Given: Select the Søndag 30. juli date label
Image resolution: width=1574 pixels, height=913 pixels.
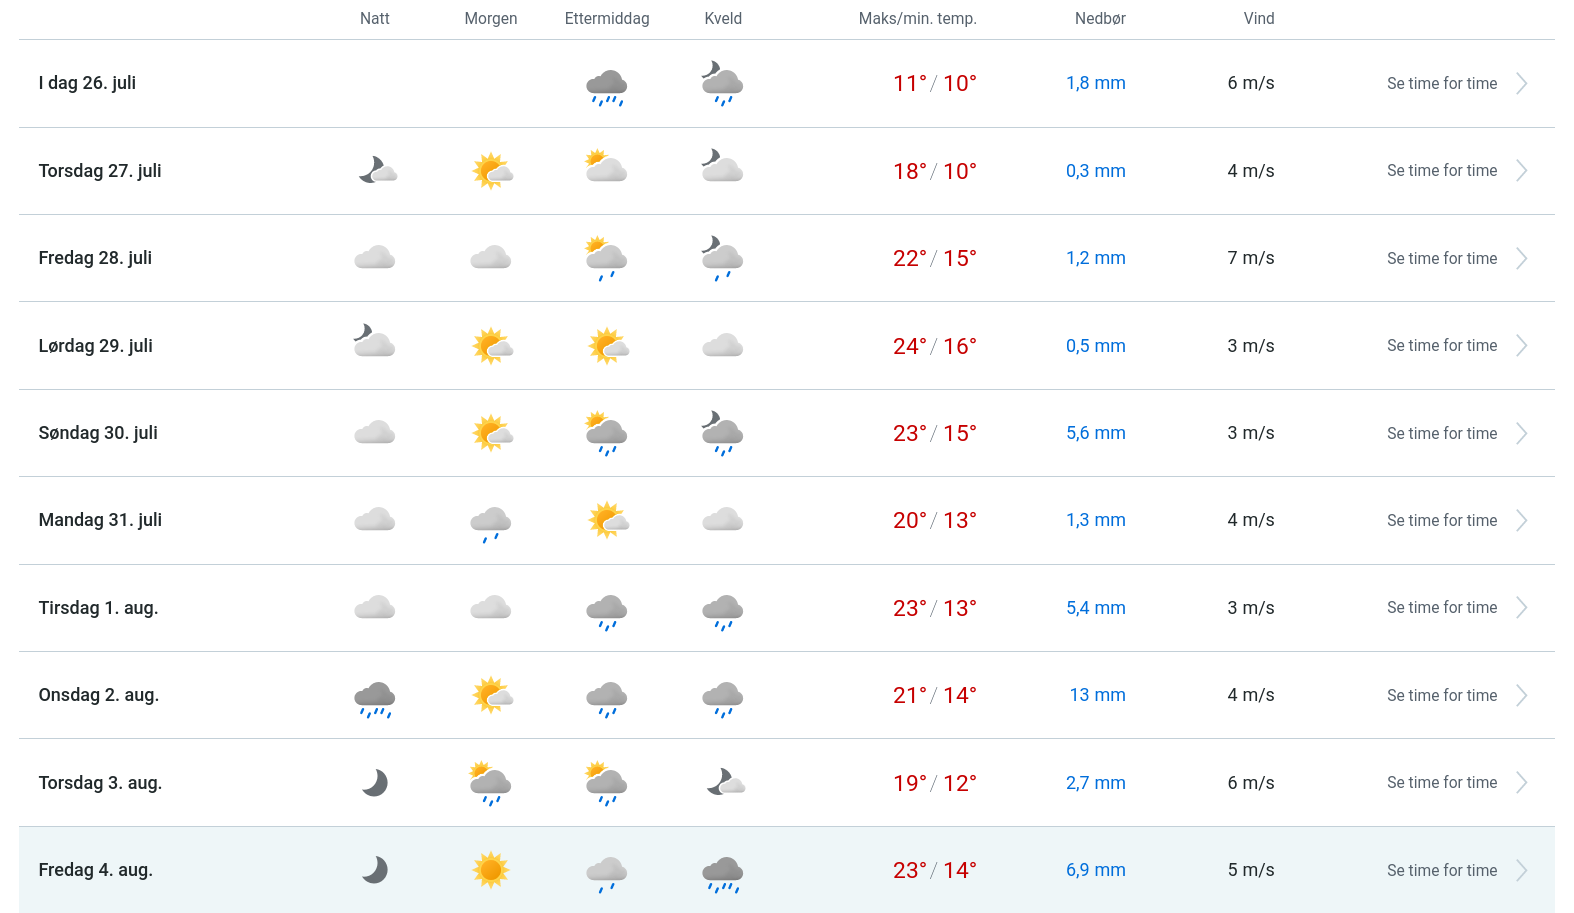Looking at the screenshot, I should pos(98,433).
